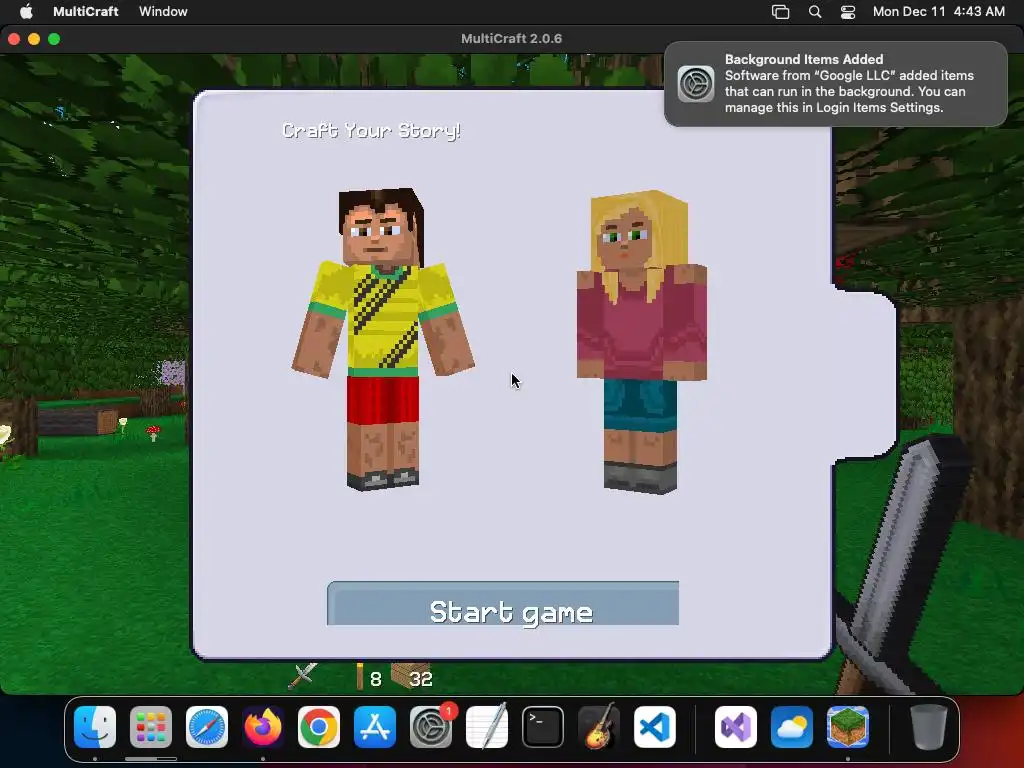Click the MultiCraft 2.0.6 window title
Viewport: 1024px width, 768px height.
click(x=511, y=39)
